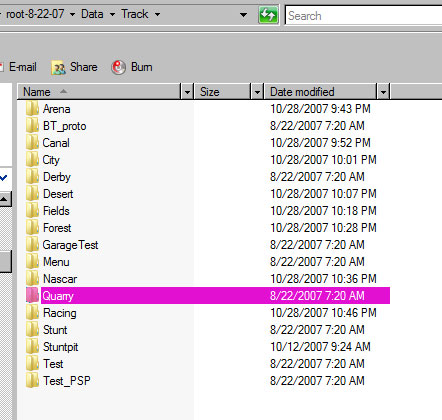This screenshot has height=420, width=442.
Task: Go to the Data breadcrumb segment
Action: 92,14
